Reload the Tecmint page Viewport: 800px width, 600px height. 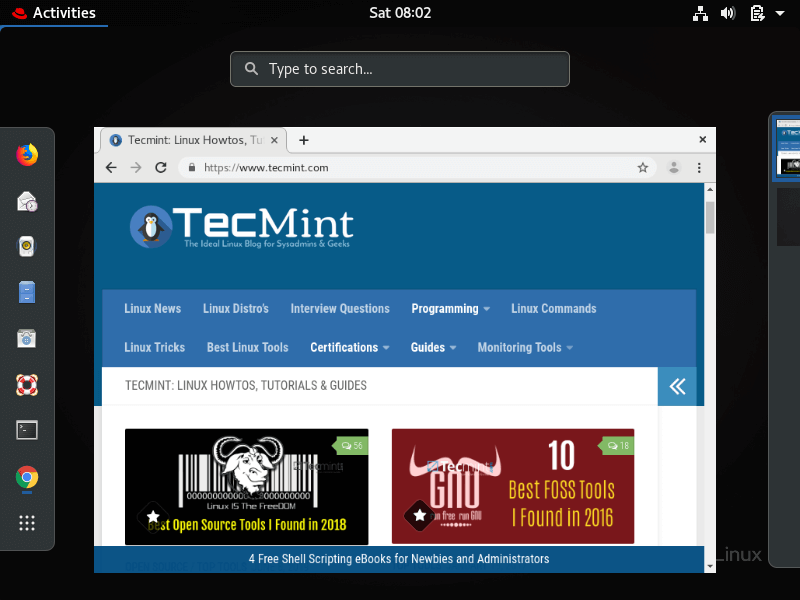tap(161, 167)
